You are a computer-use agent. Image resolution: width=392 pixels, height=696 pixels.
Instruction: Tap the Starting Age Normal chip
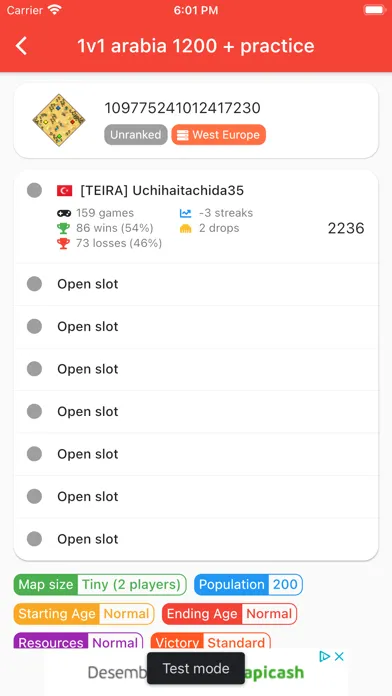[84, 614]
